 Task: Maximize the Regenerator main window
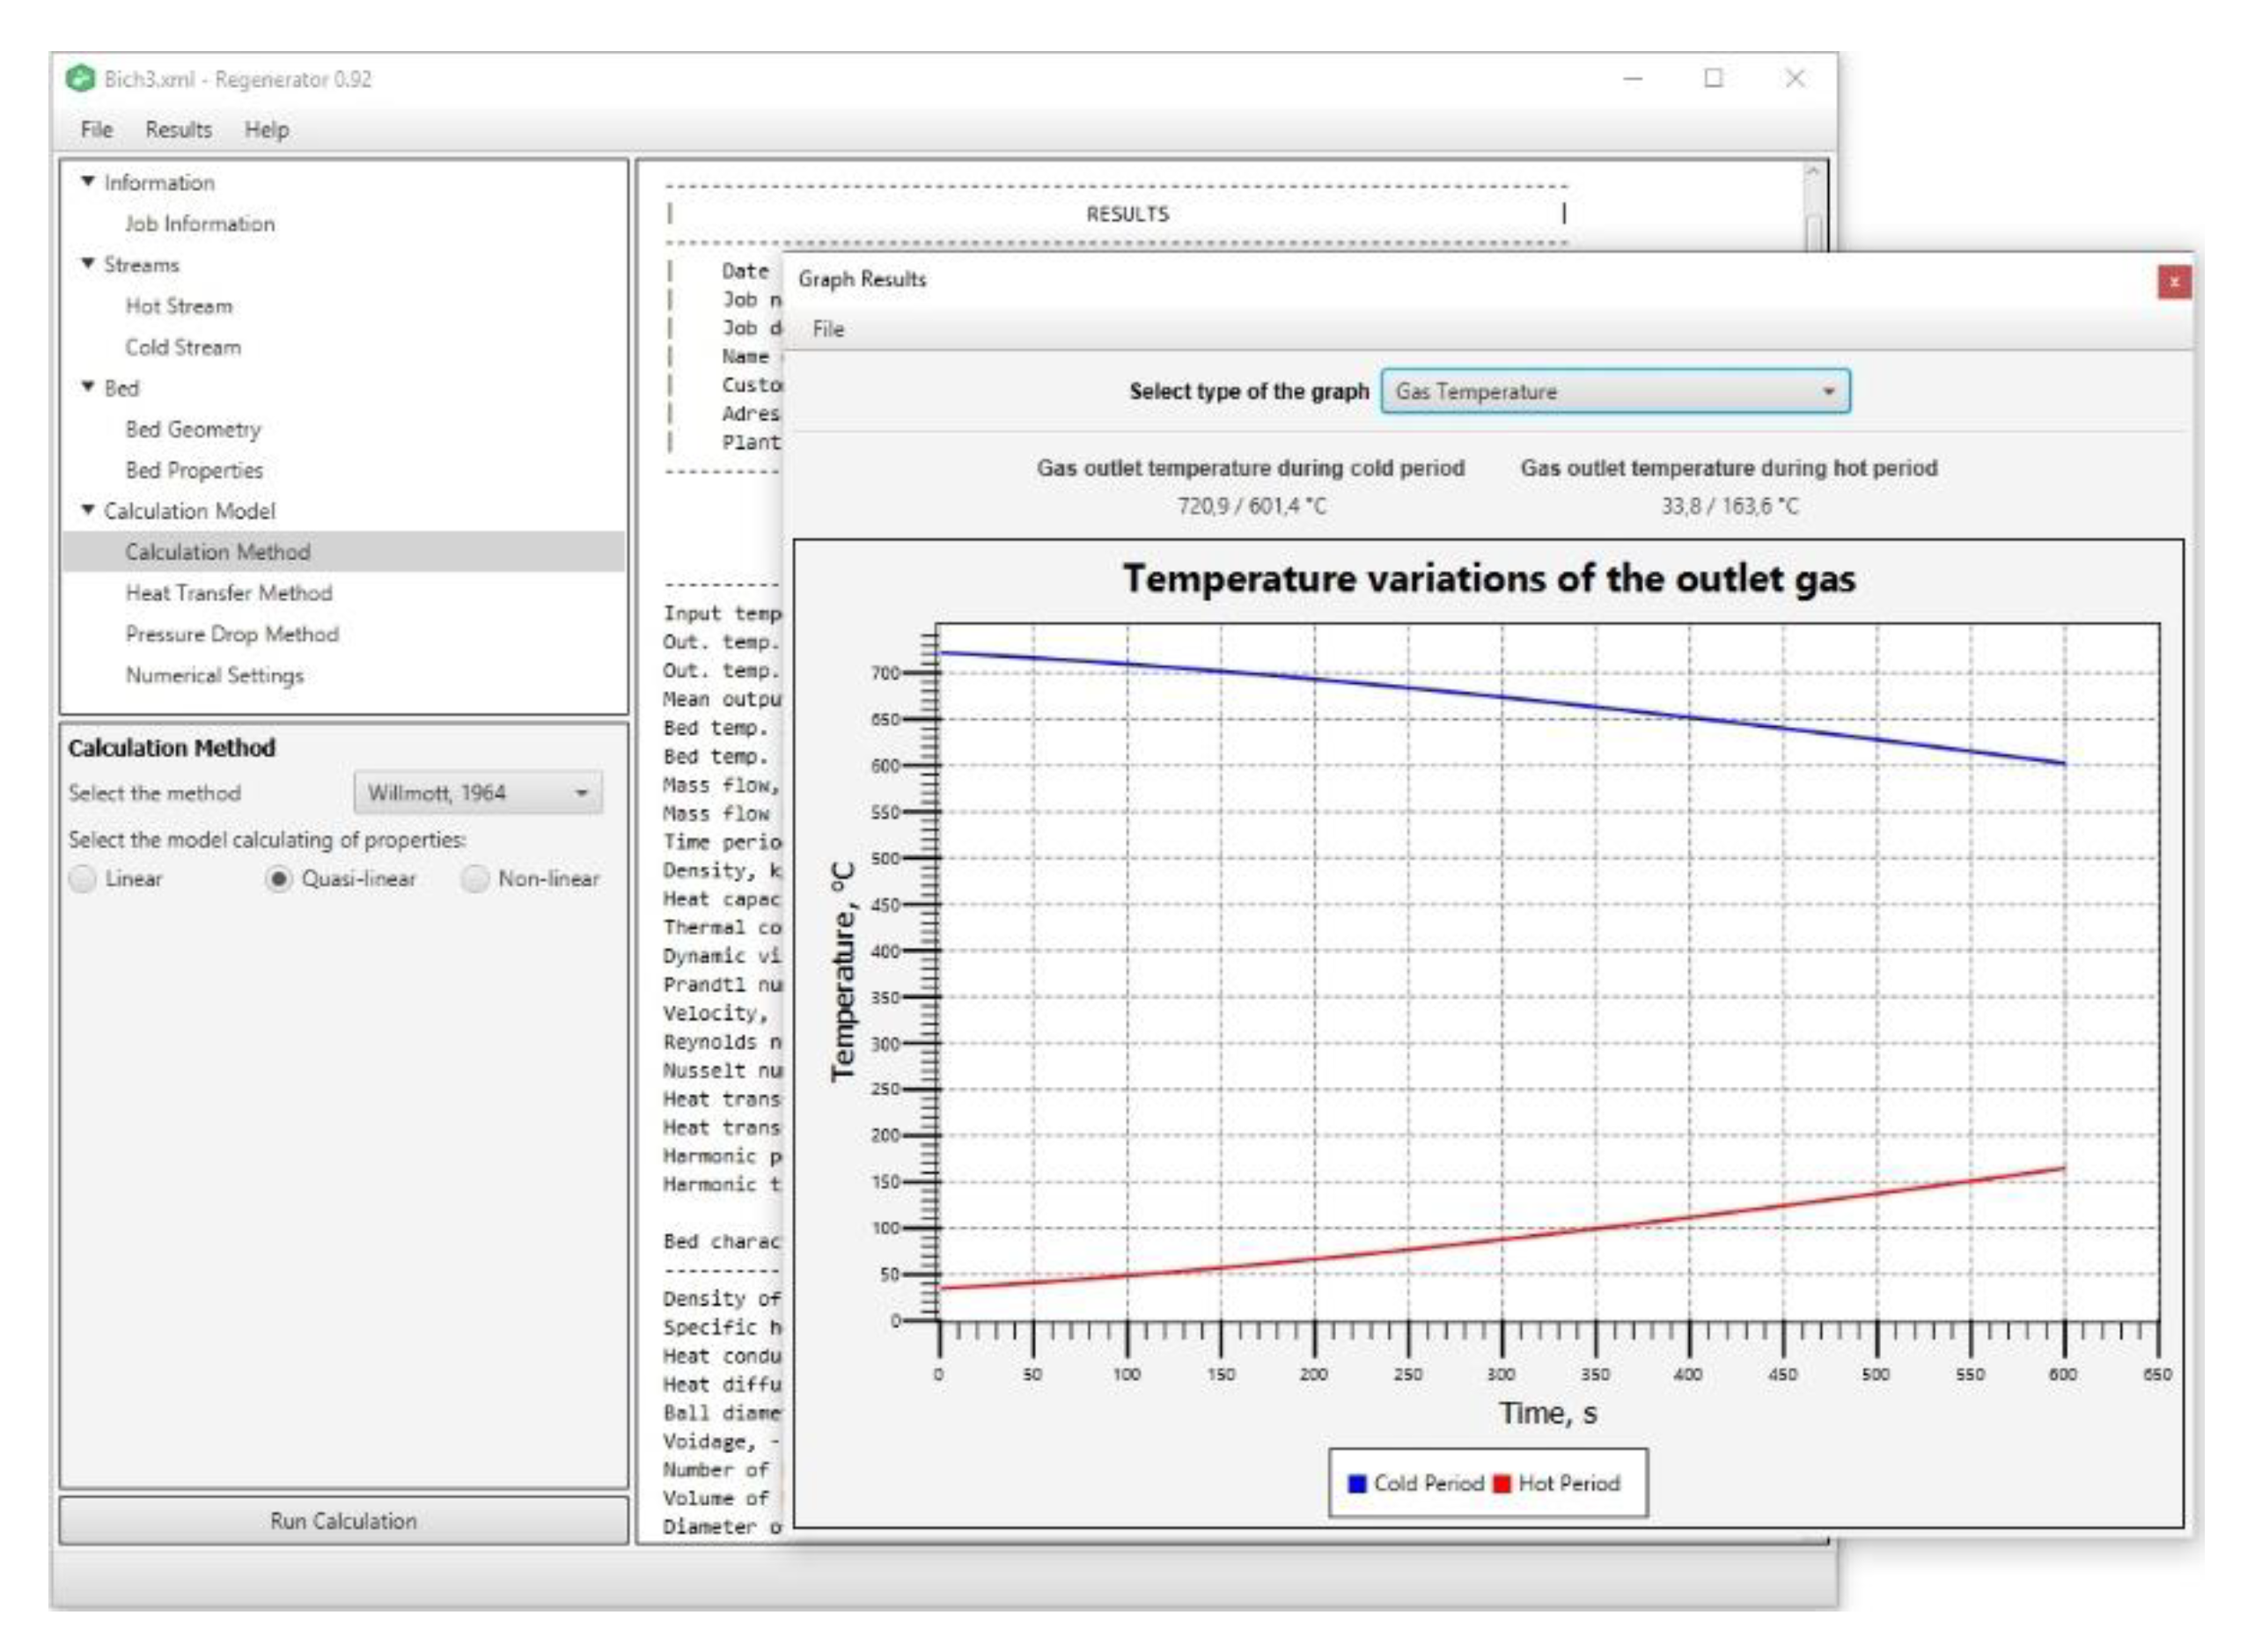(1713, 78)
